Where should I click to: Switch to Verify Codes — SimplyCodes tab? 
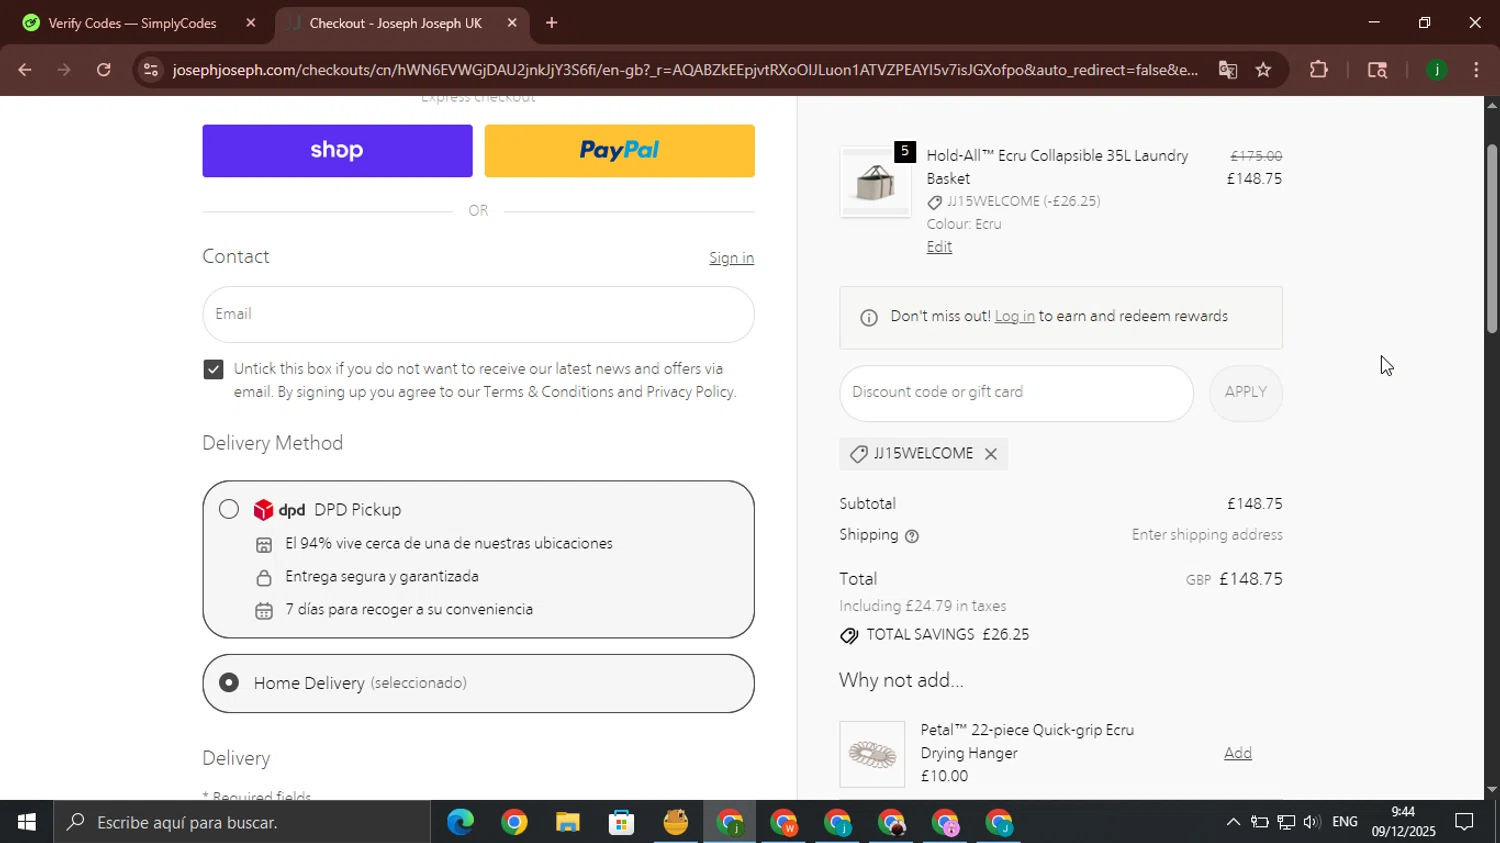coord(132,23)
